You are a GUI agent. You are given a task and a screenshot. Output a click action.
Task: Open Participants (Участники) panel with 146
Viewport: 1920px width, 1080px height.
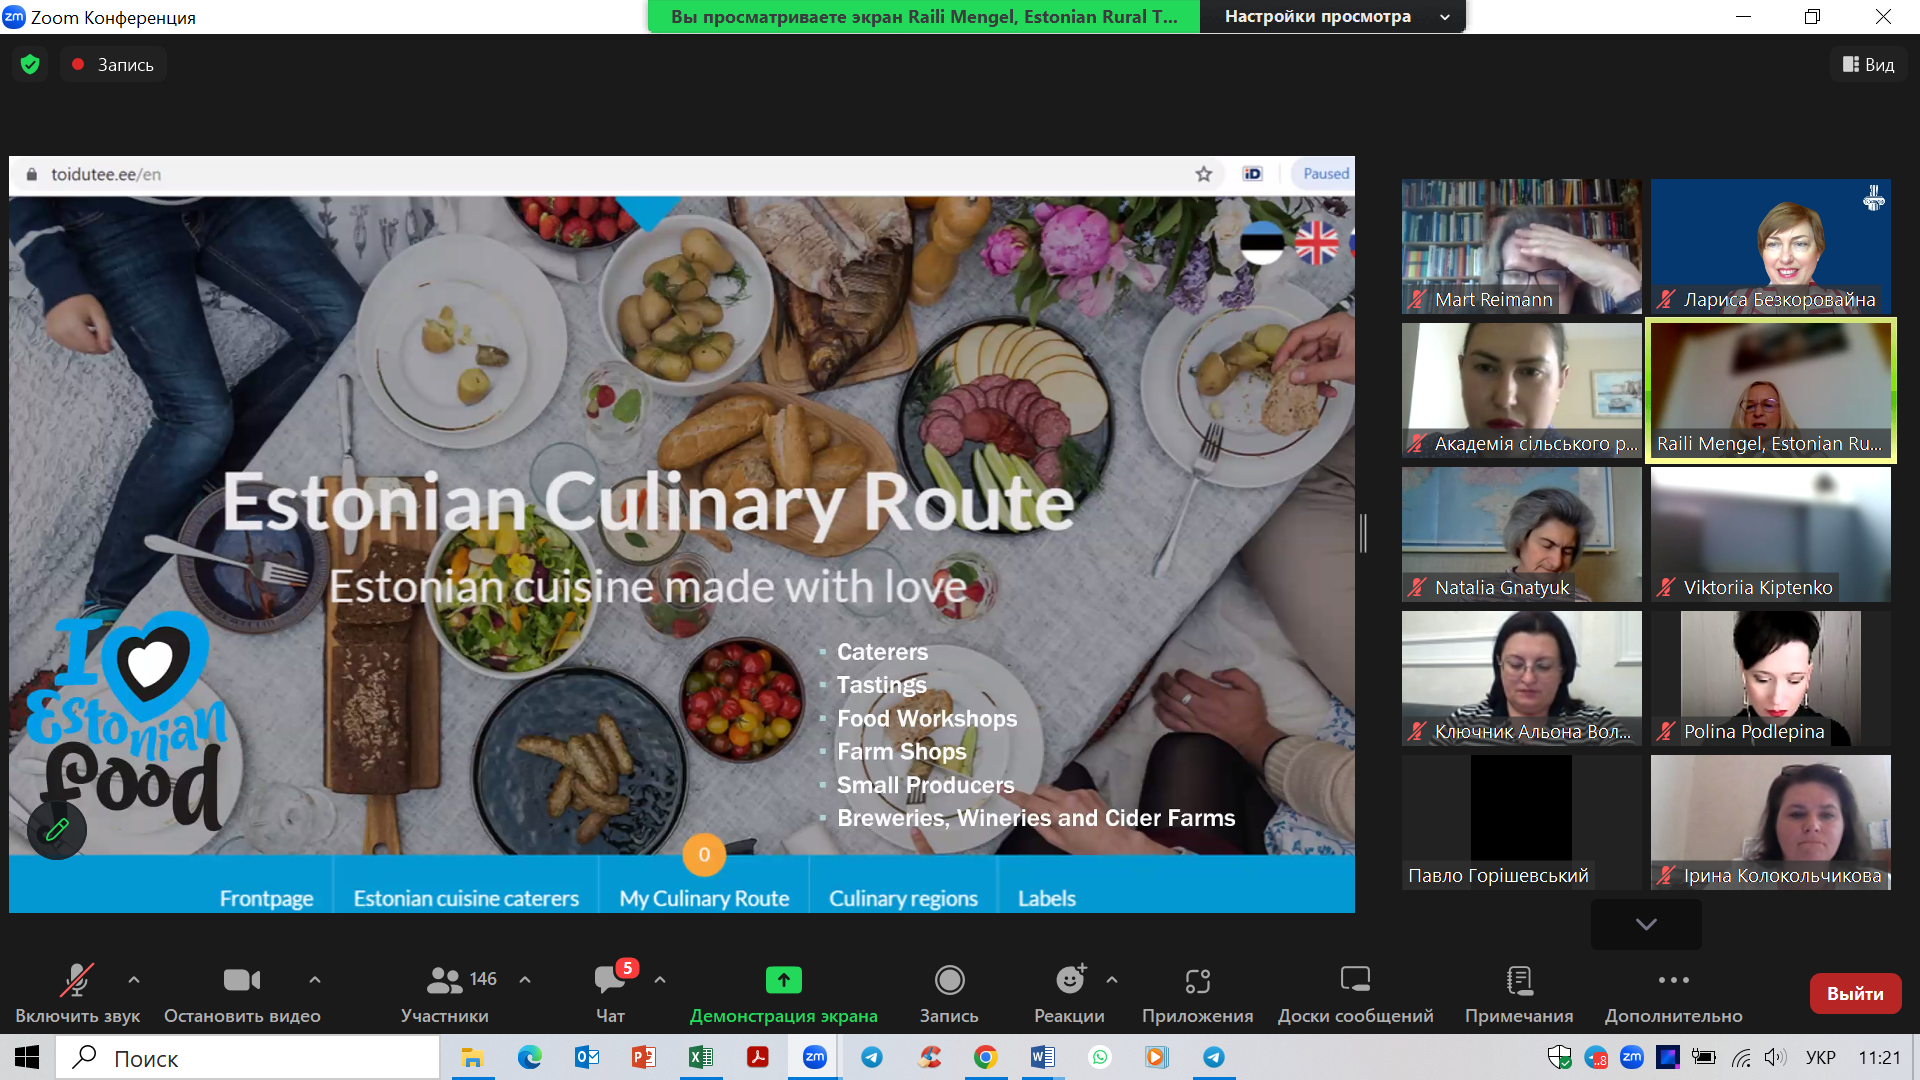click(x=445, y=980)
